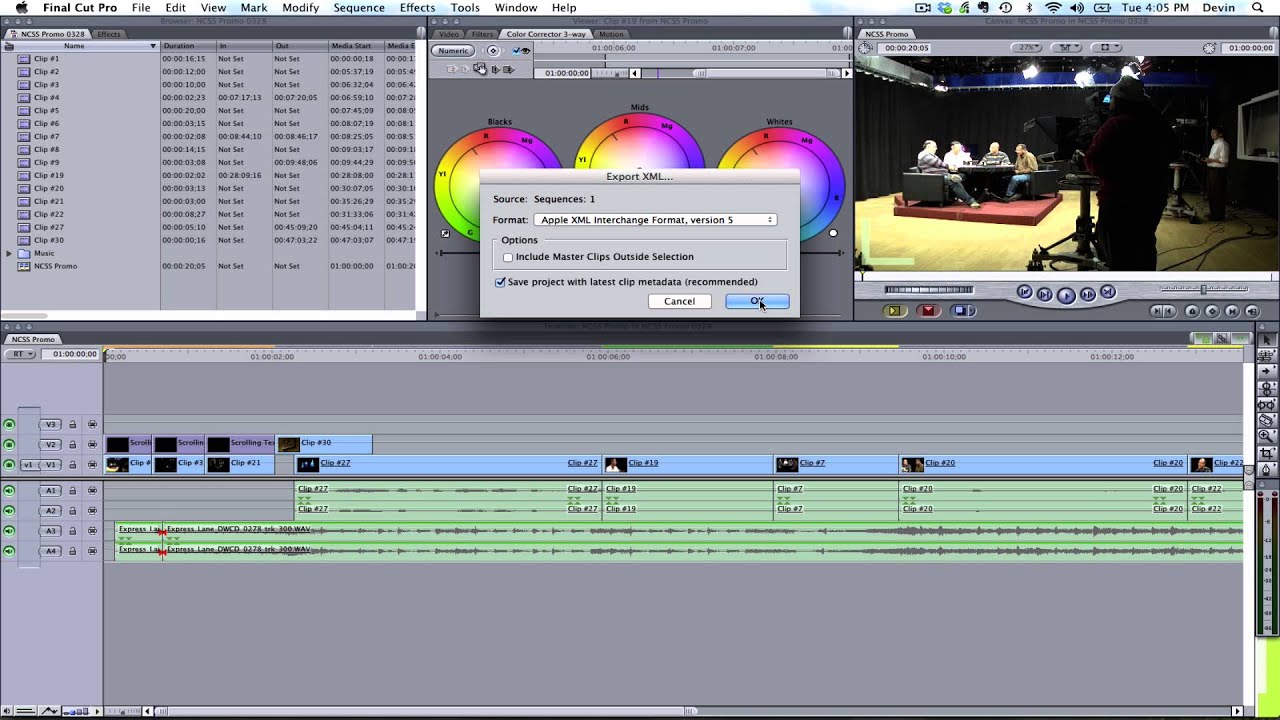Image resolution: width=1280 pixels, height=720 pixels.
Task: Go to previous edit in Canvas transport
Action: [1025, 291]
